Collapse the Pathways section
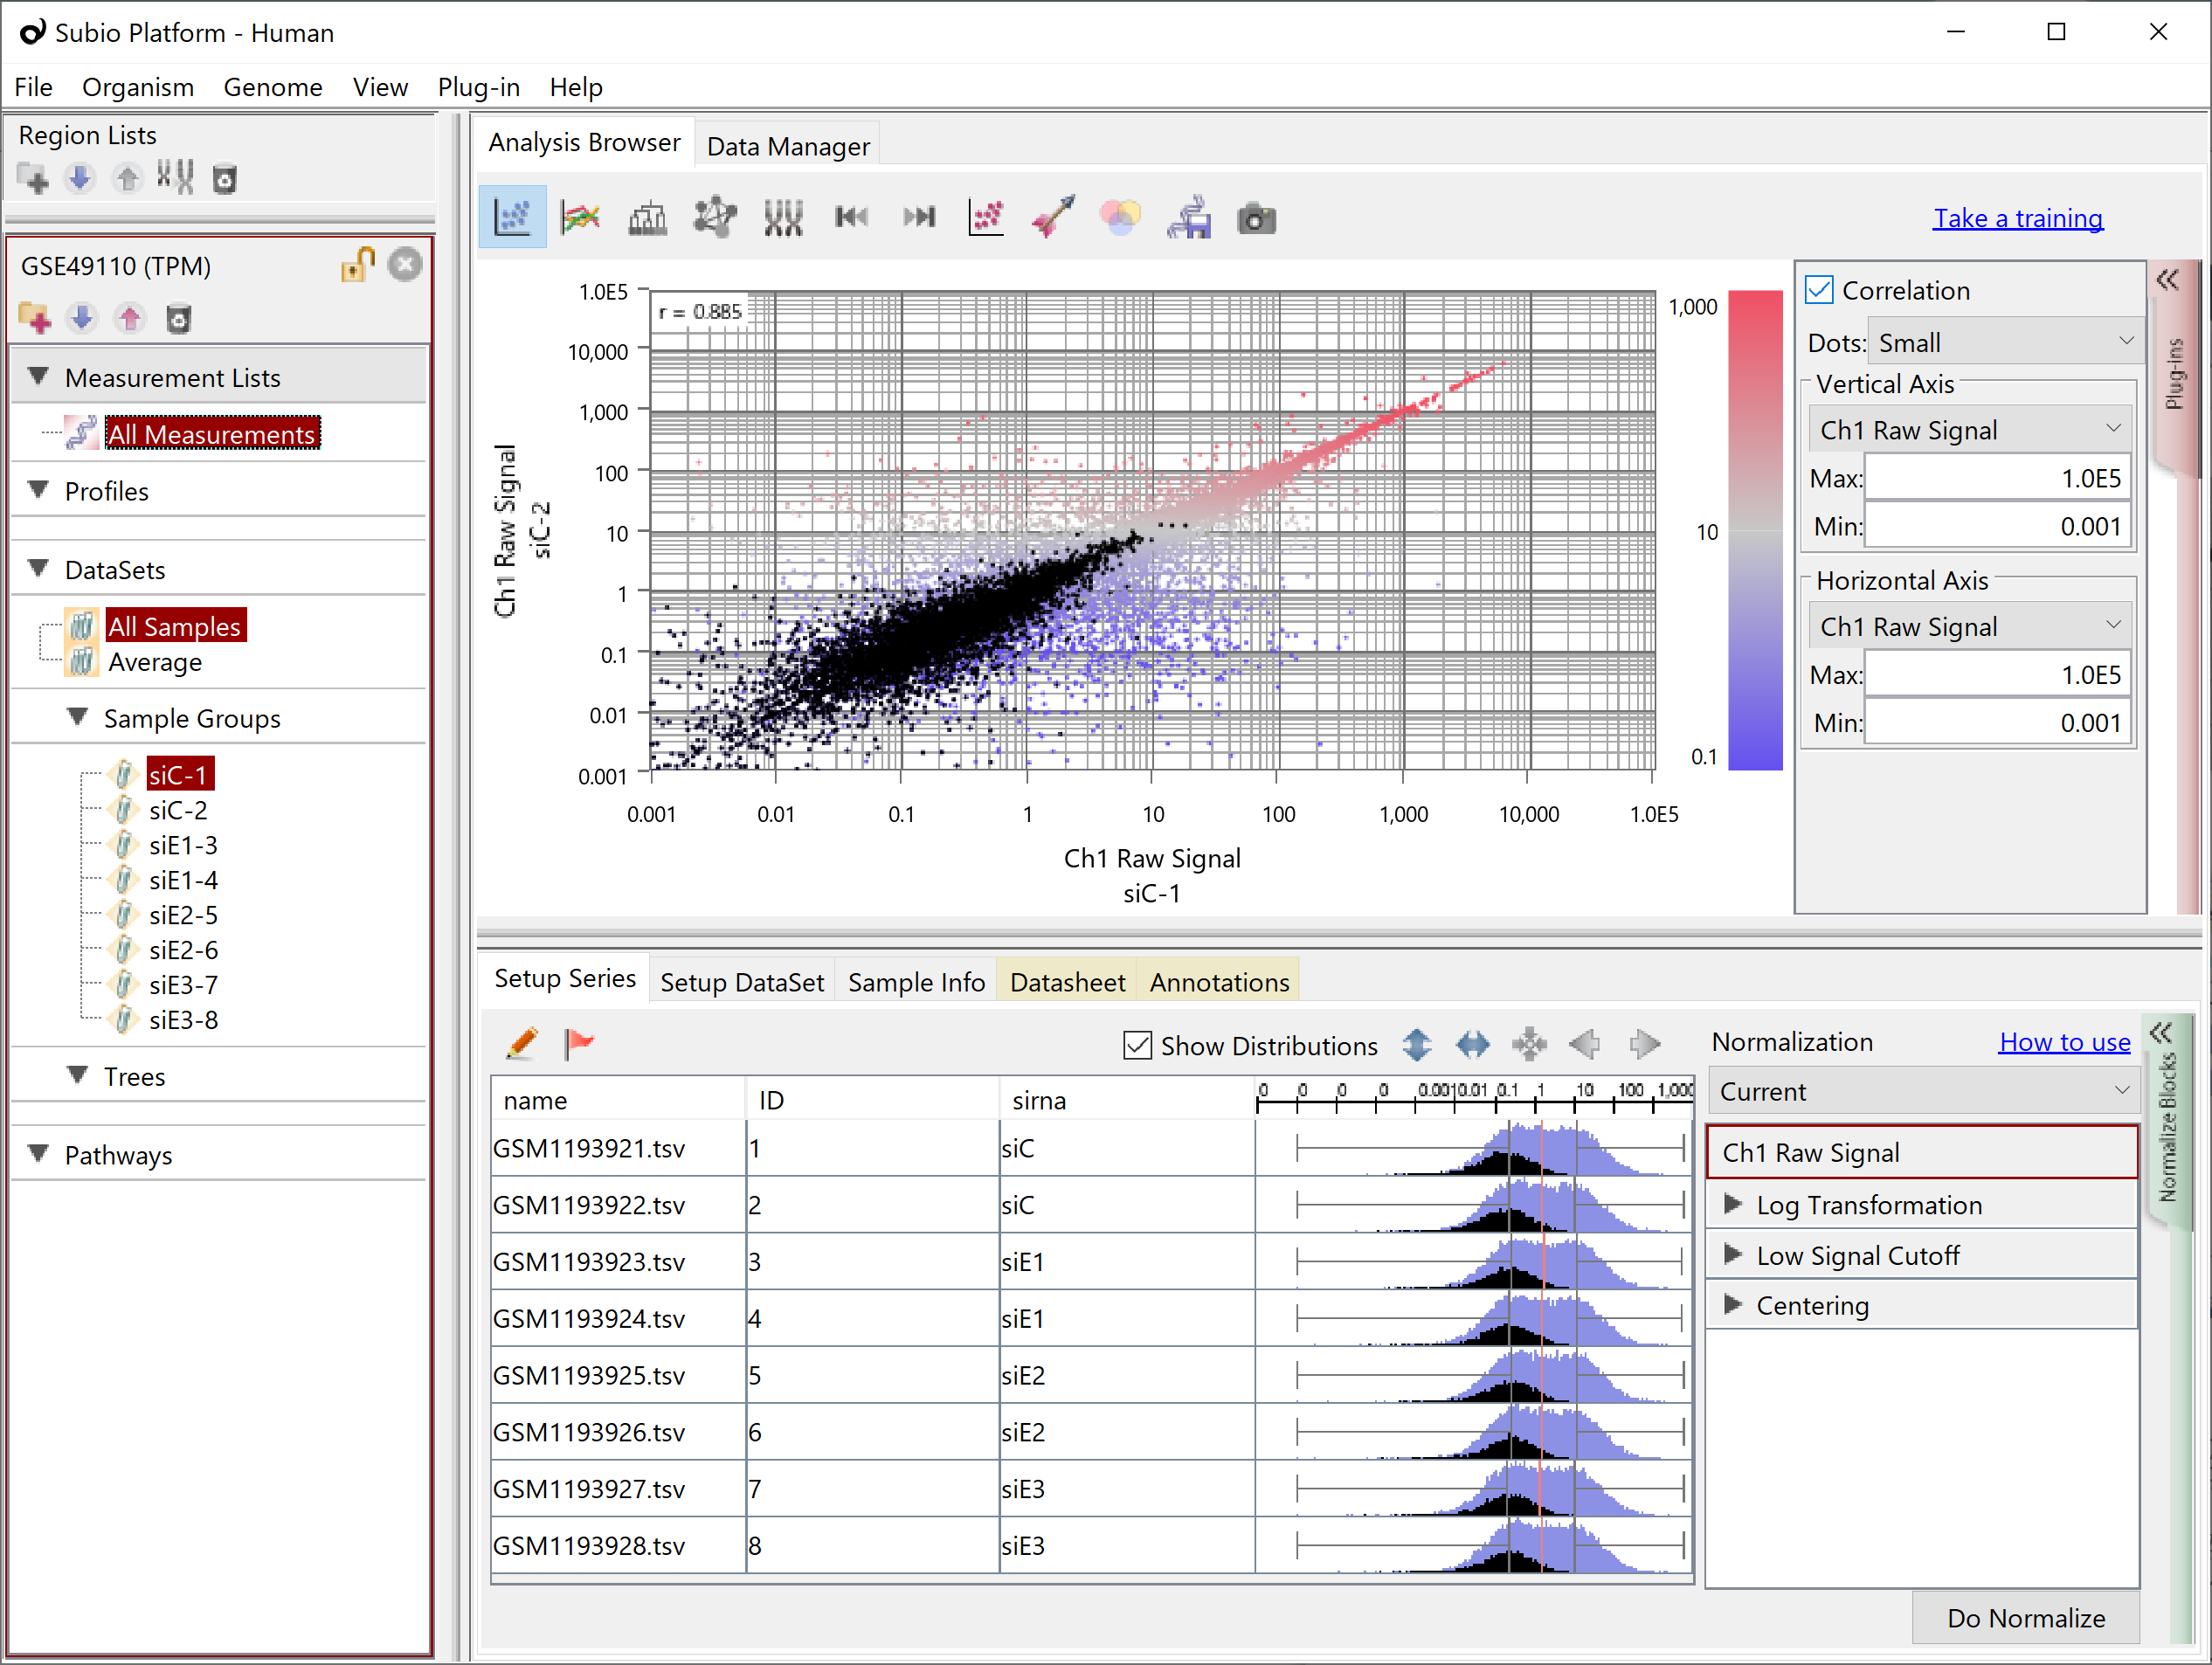2212x1665 pixels. [x=39, y=1153]
